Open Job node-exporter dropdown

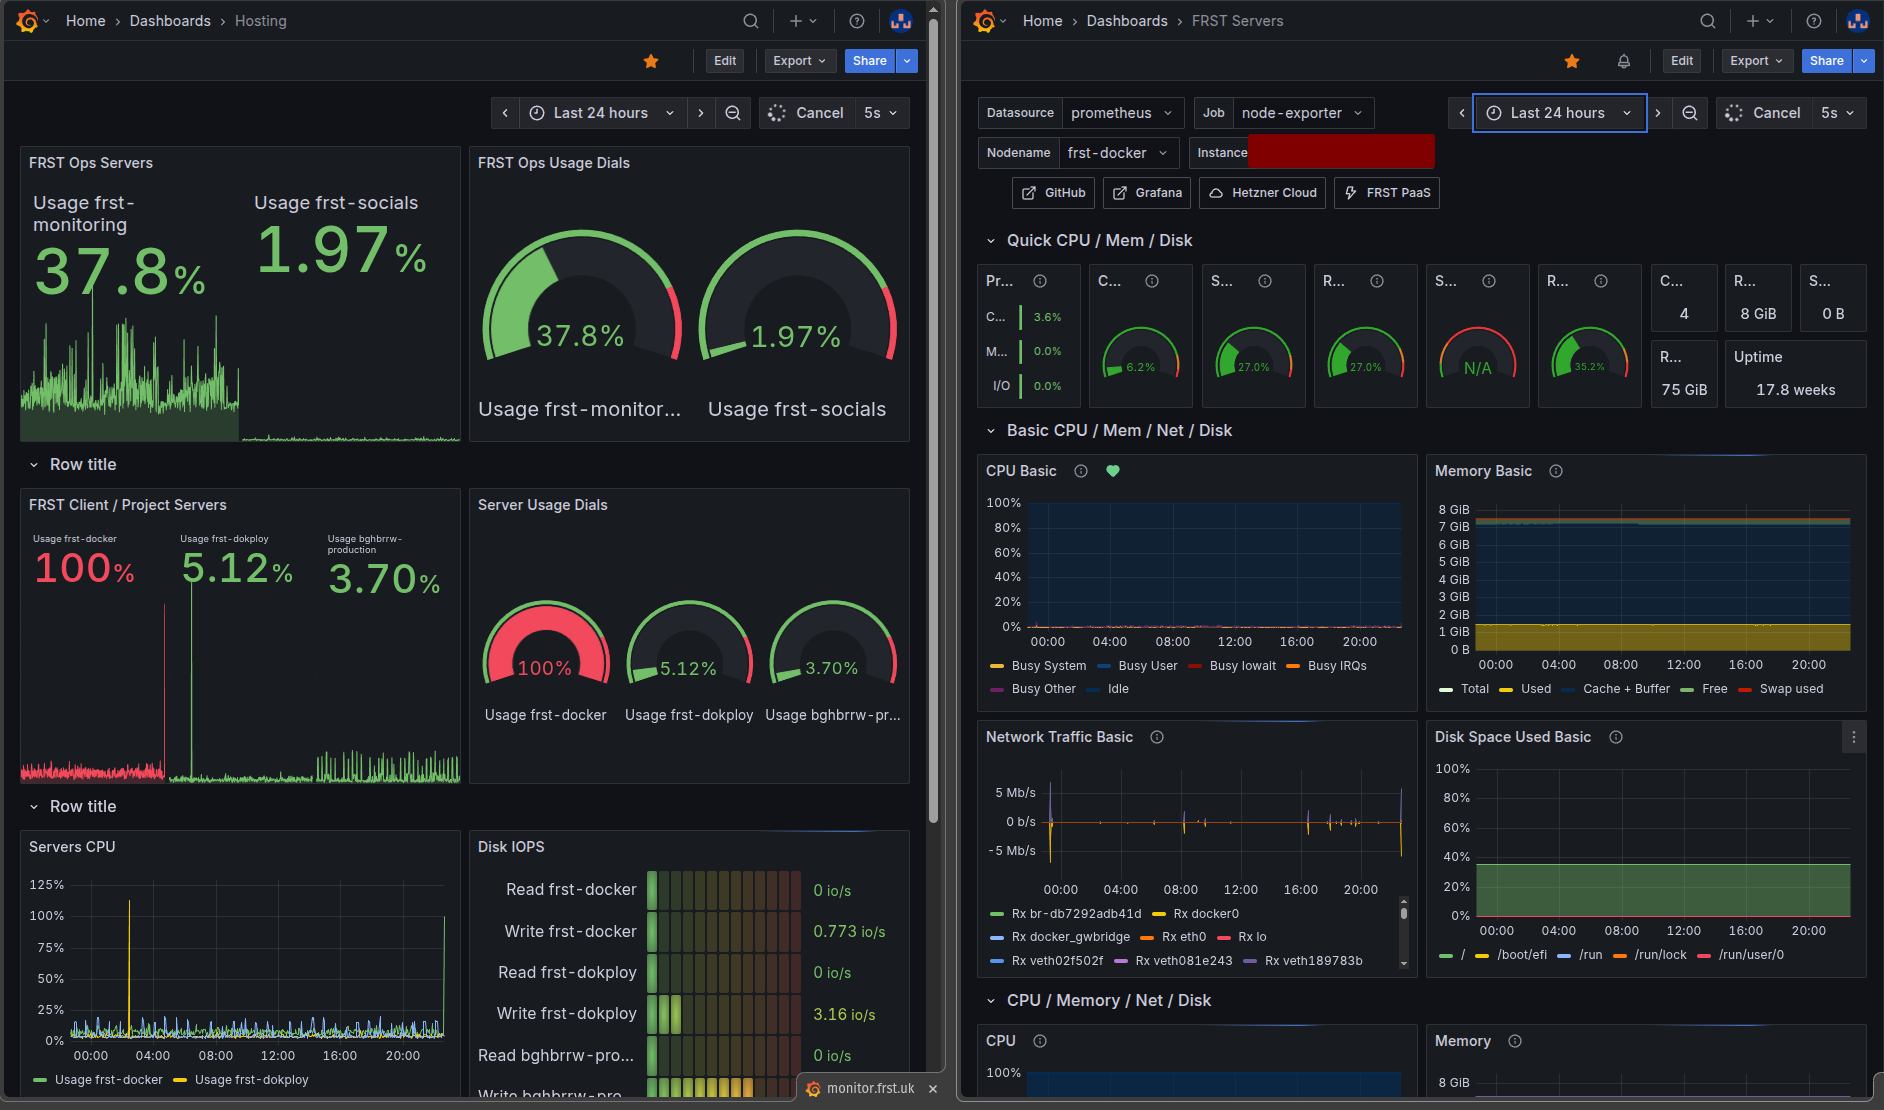[x=1303, y=113]
